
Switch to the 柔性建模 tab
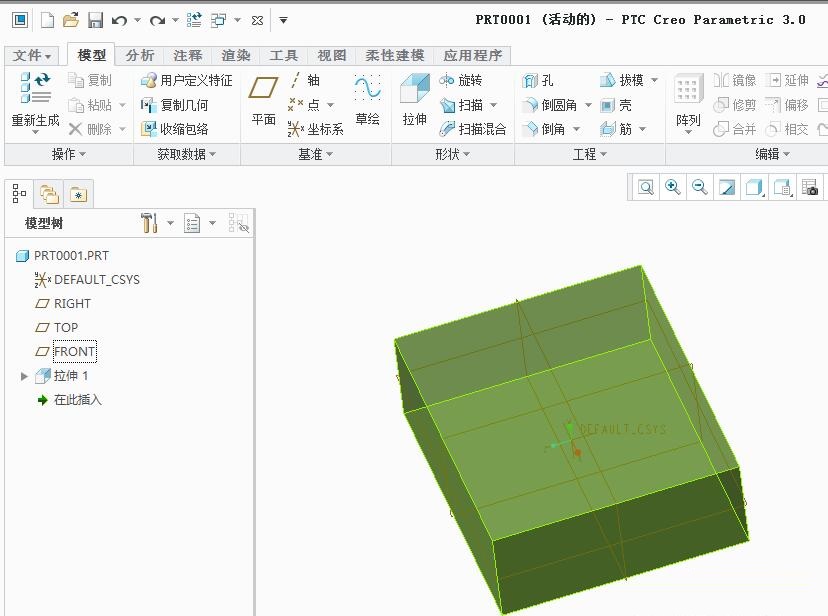[x=395, y=55]
